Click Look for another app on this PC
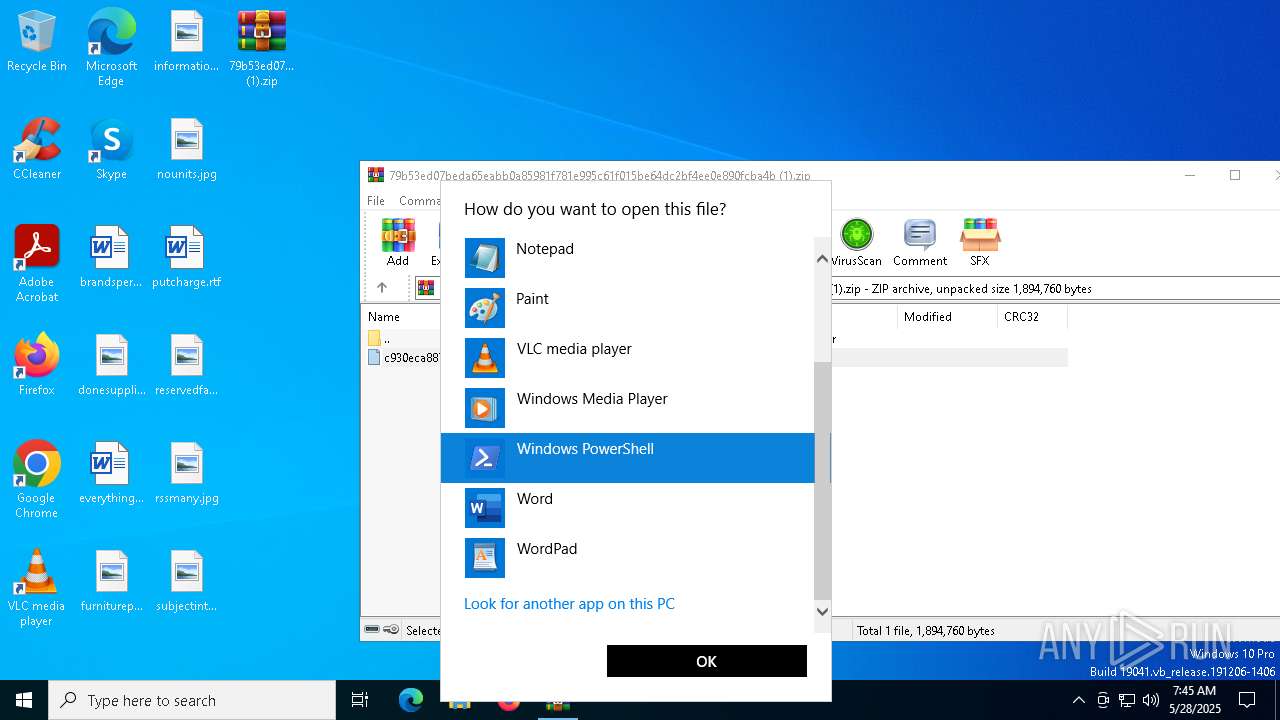This screenshot has width=1280, height=720. pos(569,604)
